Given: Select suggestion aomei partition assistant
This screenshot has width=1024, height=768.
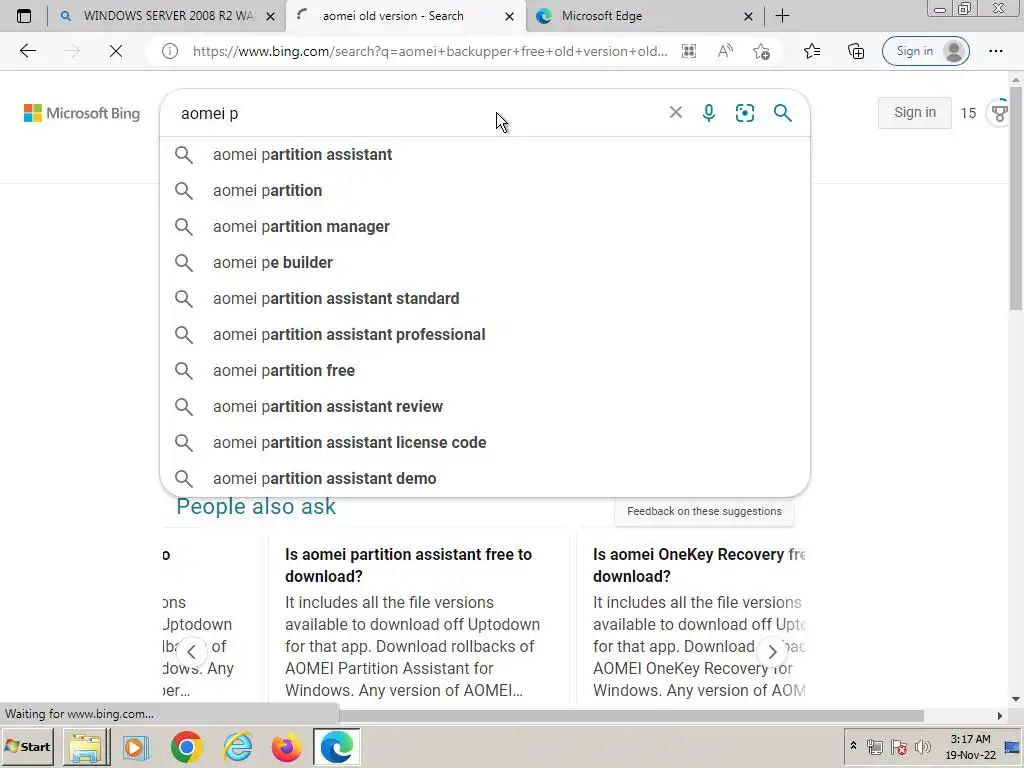Looking at the screenshot, I should (x=485, y=155).
